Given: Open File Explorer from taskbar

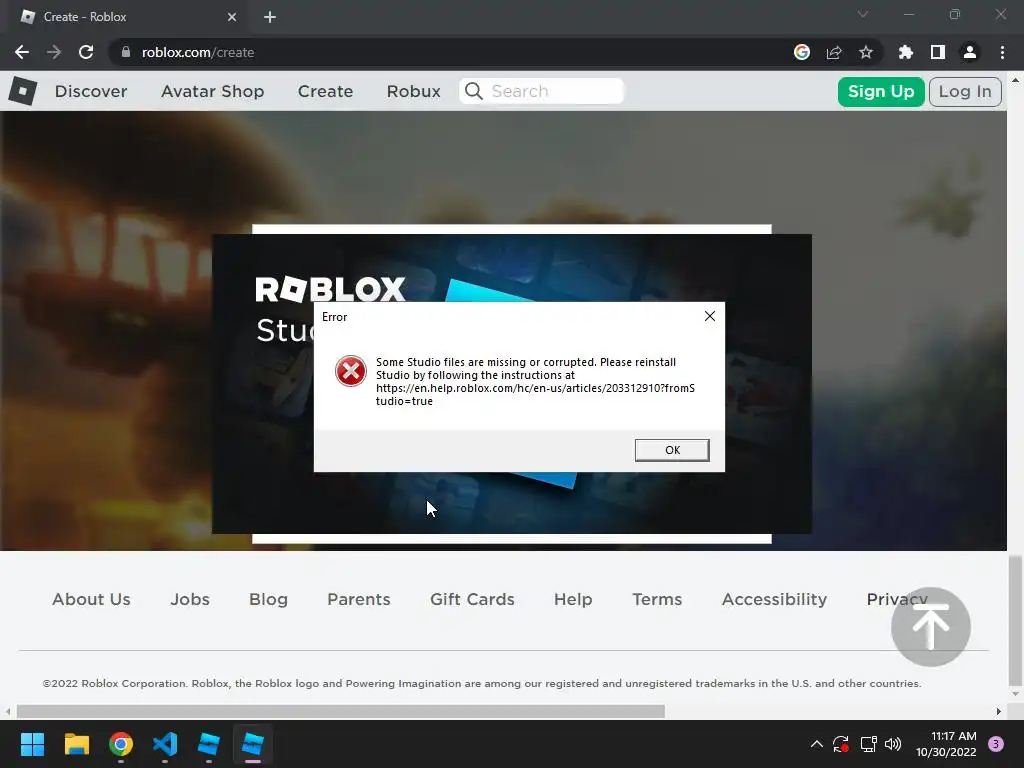Looking at the screenshot, I should pyautogui.click(x=76, y=744).
